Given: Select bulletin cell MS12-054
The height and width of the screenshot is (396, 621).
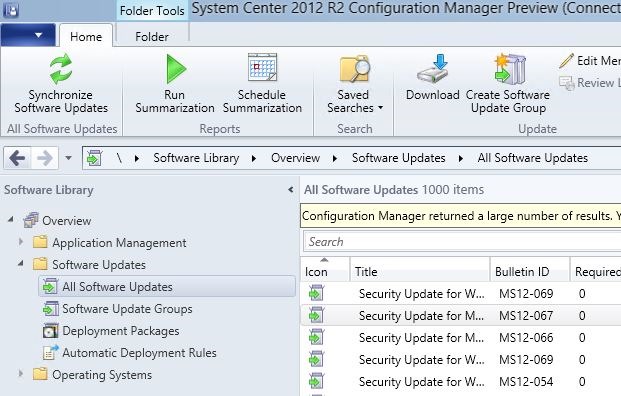Looking at the screenshot, I should point(526,382).
